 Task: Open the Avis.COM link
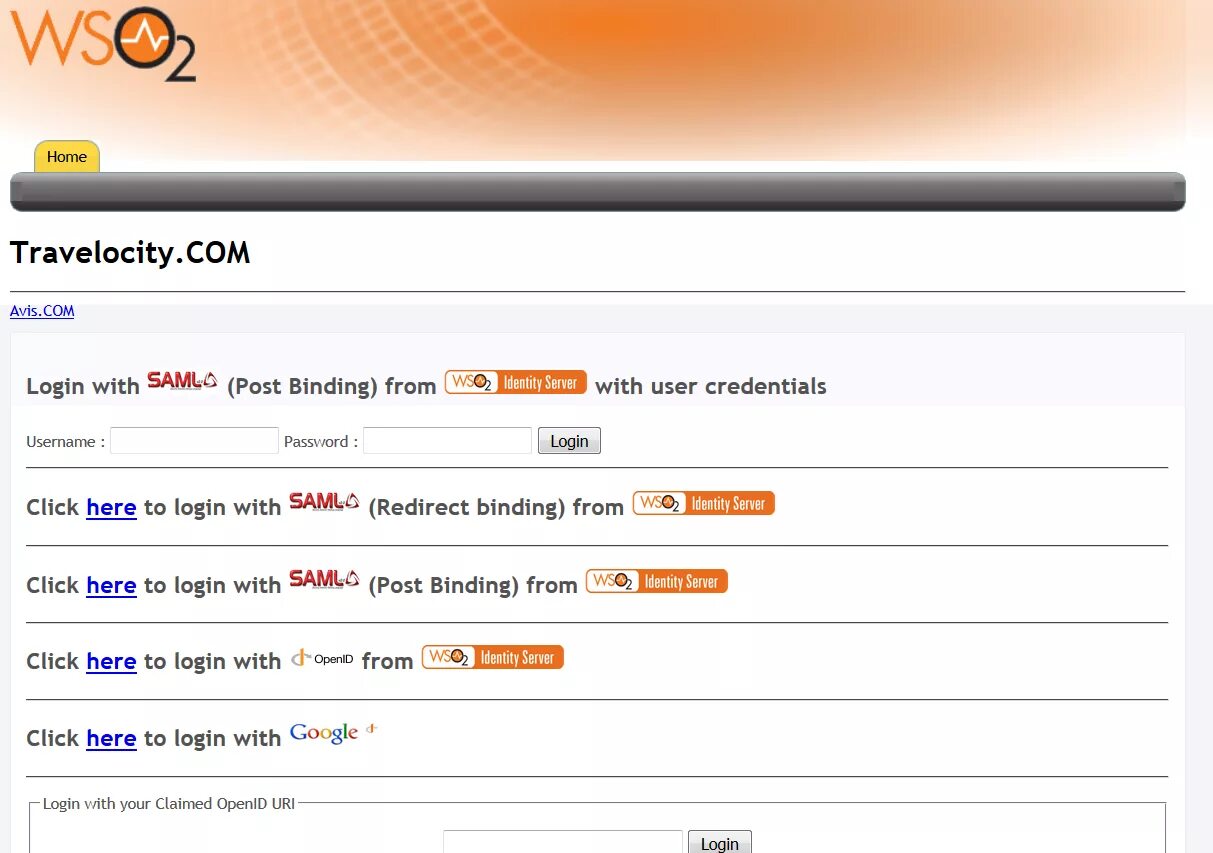coord(42,311)
